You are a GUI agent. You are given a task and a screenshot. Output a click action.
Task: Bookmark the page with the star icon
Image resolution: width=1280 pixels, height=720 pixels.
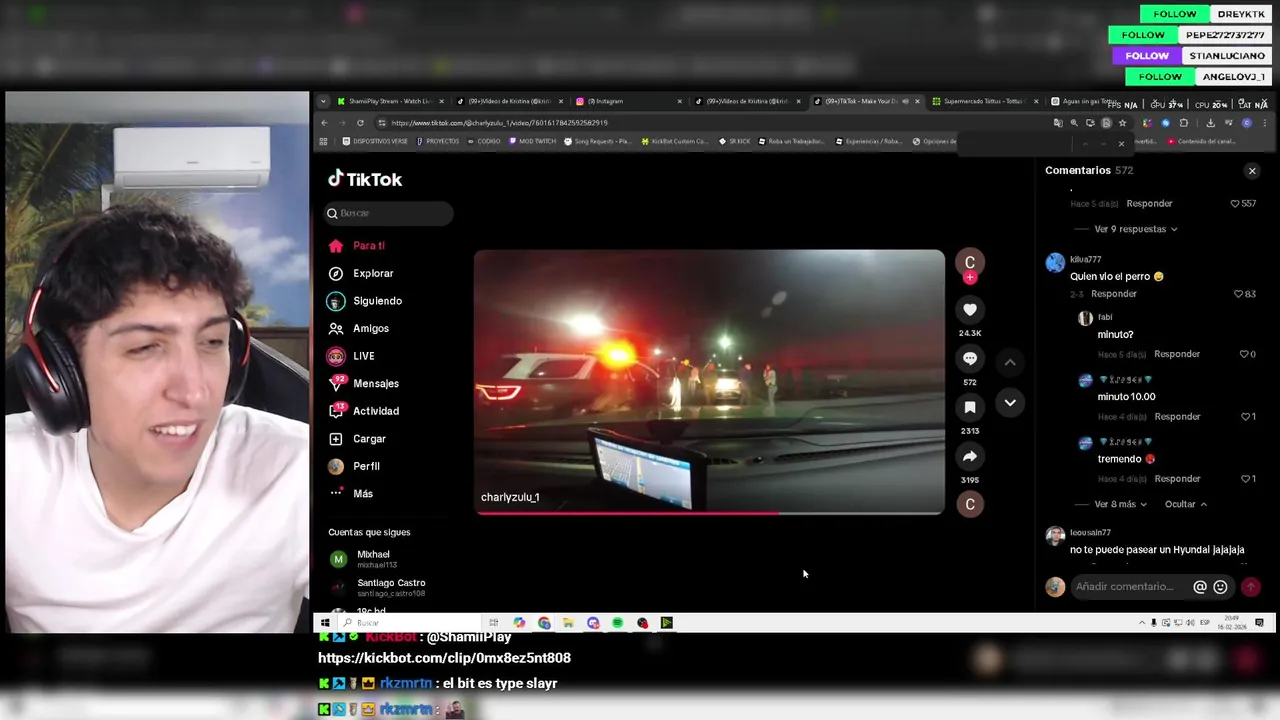(1122, 123)
